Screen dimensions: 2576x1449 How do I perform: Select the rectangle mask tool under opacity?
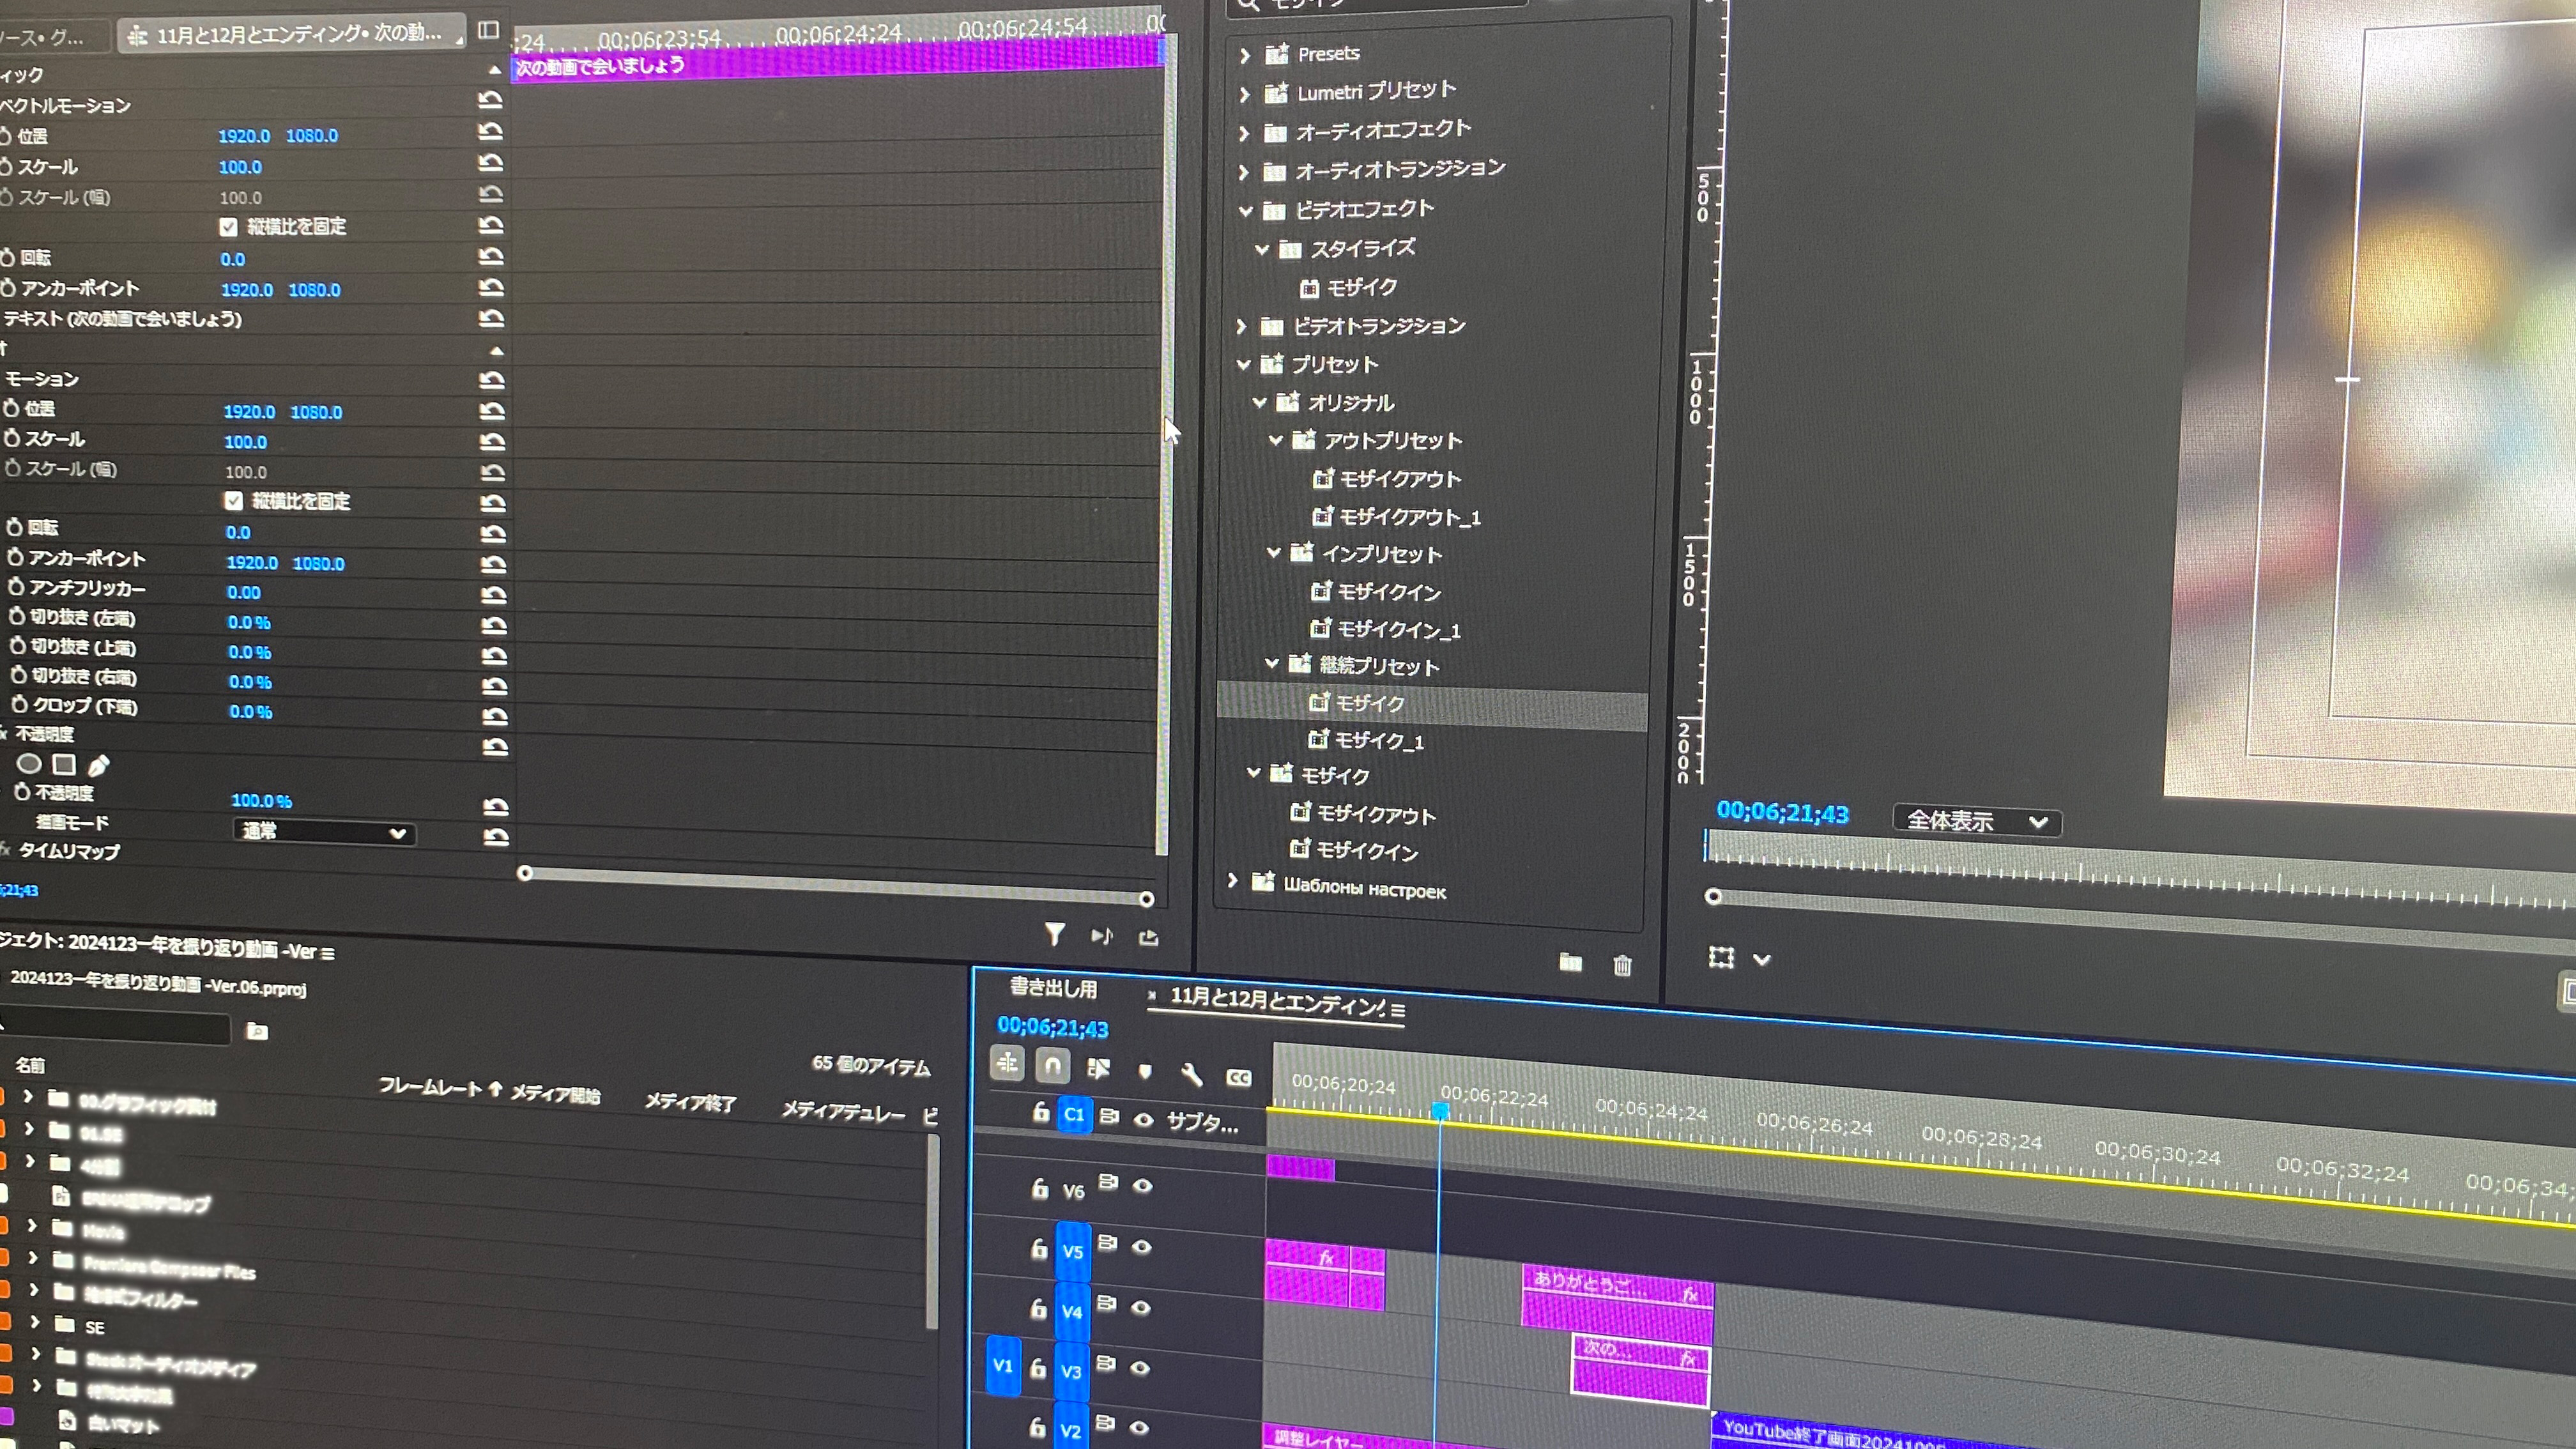pos(64,765)
